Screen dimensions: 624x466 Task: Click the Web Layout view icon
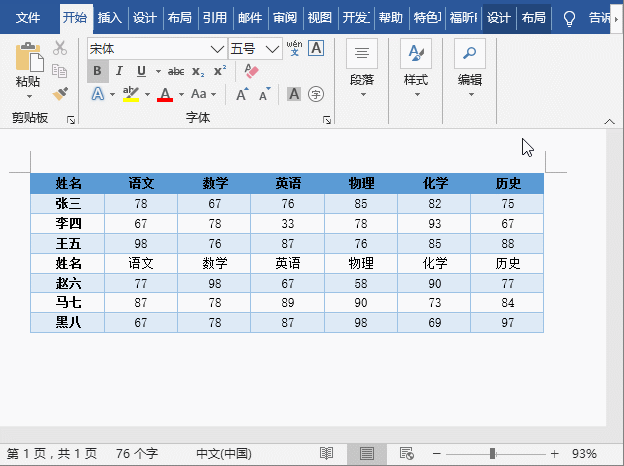coord(406,453)
